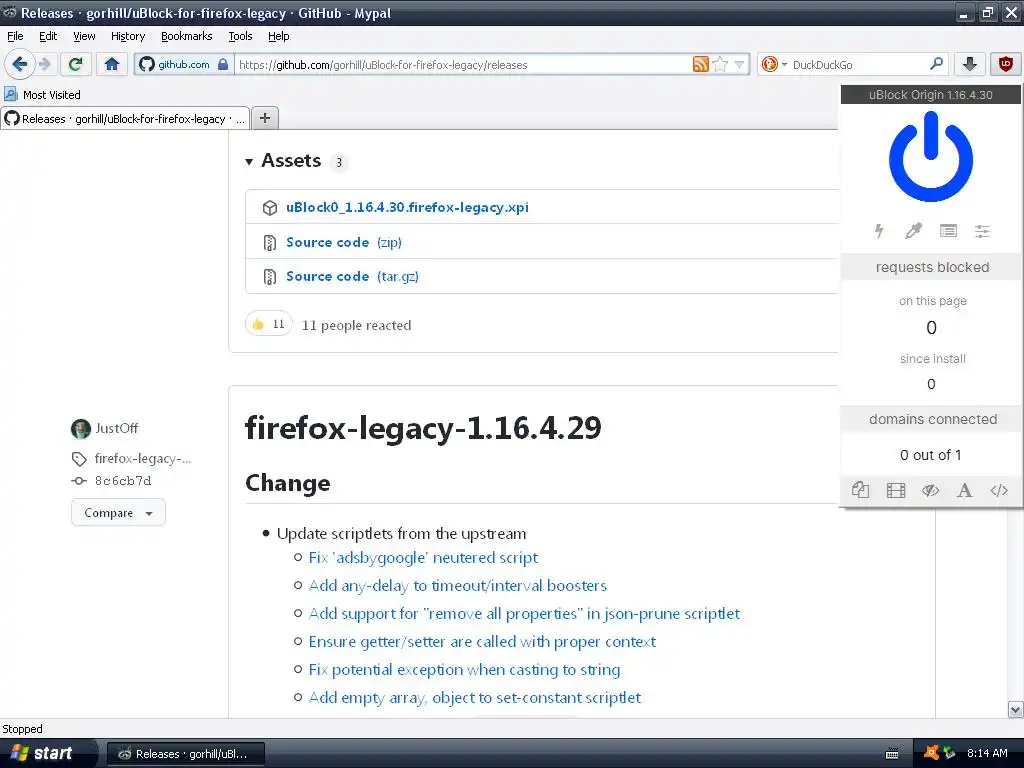Enter element zapper mode lightning icon
Screen dimensions: 1024x768
[879, 231]
